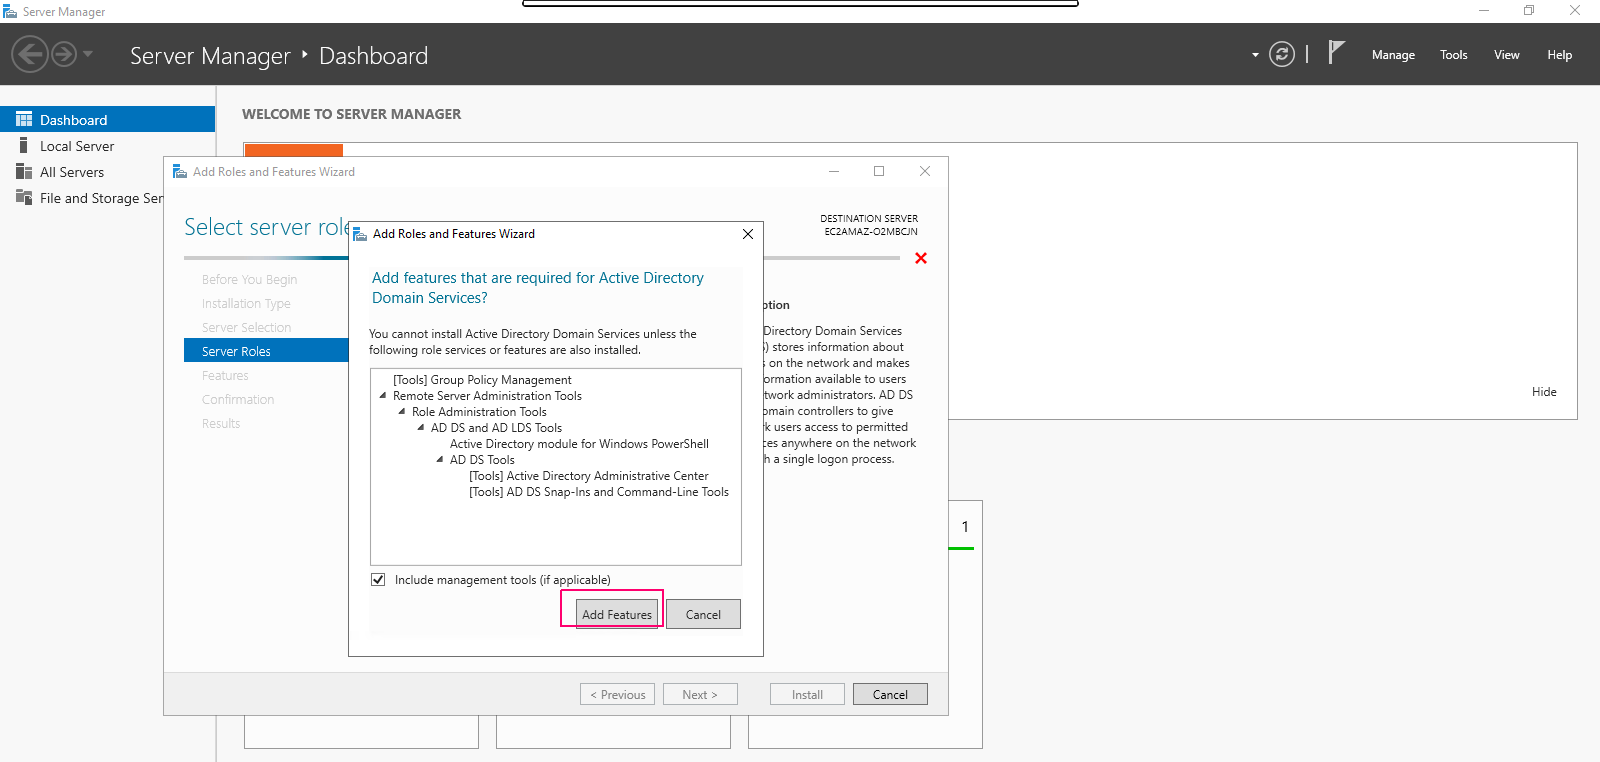This screenshot has width=1600, height=762.
Task: Collapse Role Administration Tools node
Action: pyautogui.click(x=402, y=412)
